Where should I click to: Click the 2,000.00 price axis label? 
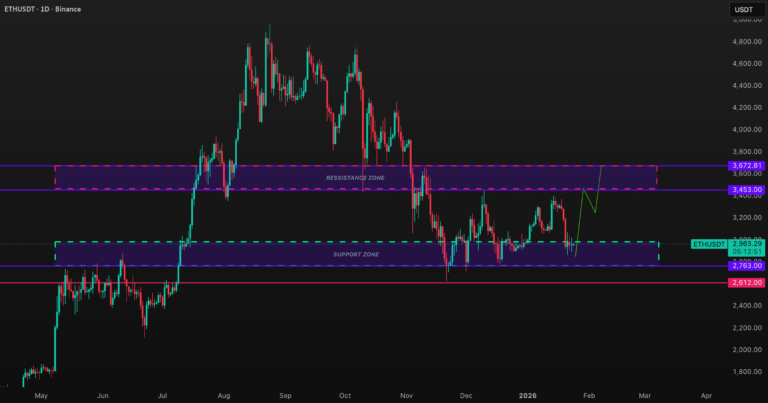point(747,350)
